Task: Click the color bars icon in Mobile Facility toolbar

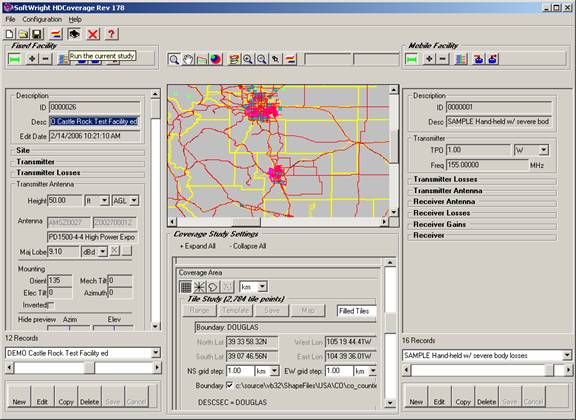Action: [461, 59]
